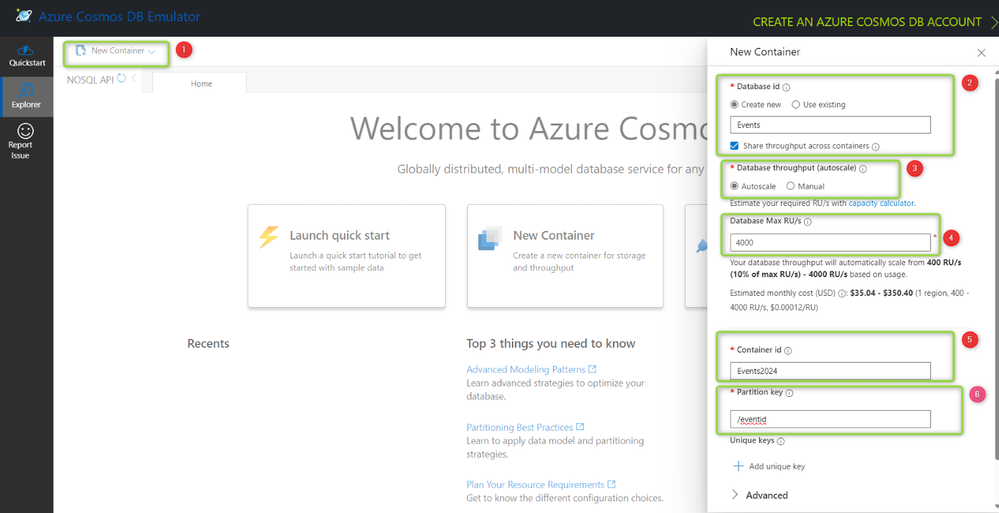999x513 pixels.
Task: Open the Explorer sidebar item
Action: click(27, 97)
